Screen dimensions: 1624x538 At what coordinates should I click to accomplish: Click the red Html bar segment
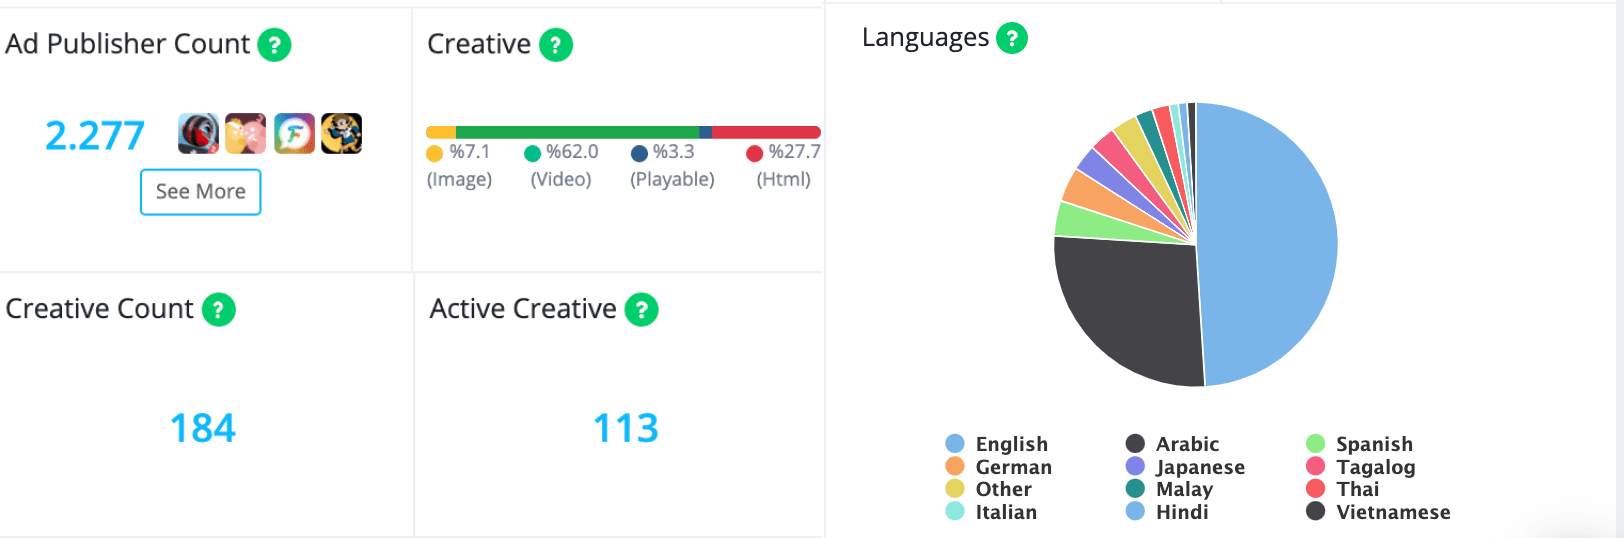point(766,132)
